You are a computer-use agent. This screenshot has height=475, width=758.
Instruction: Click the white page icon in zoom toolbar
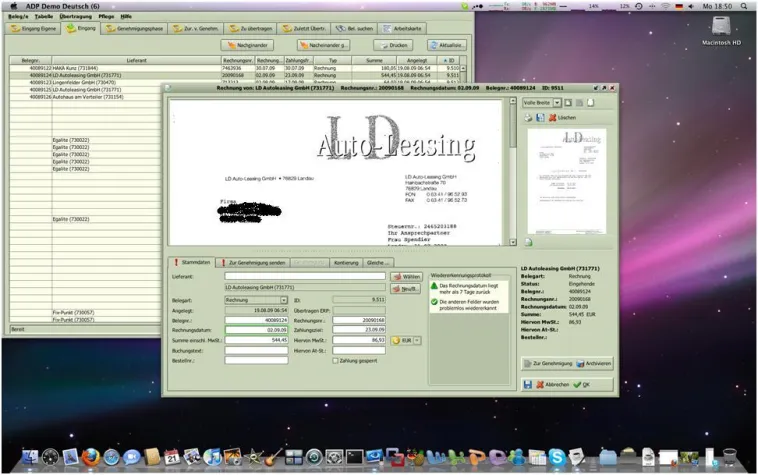coord(590,102)
